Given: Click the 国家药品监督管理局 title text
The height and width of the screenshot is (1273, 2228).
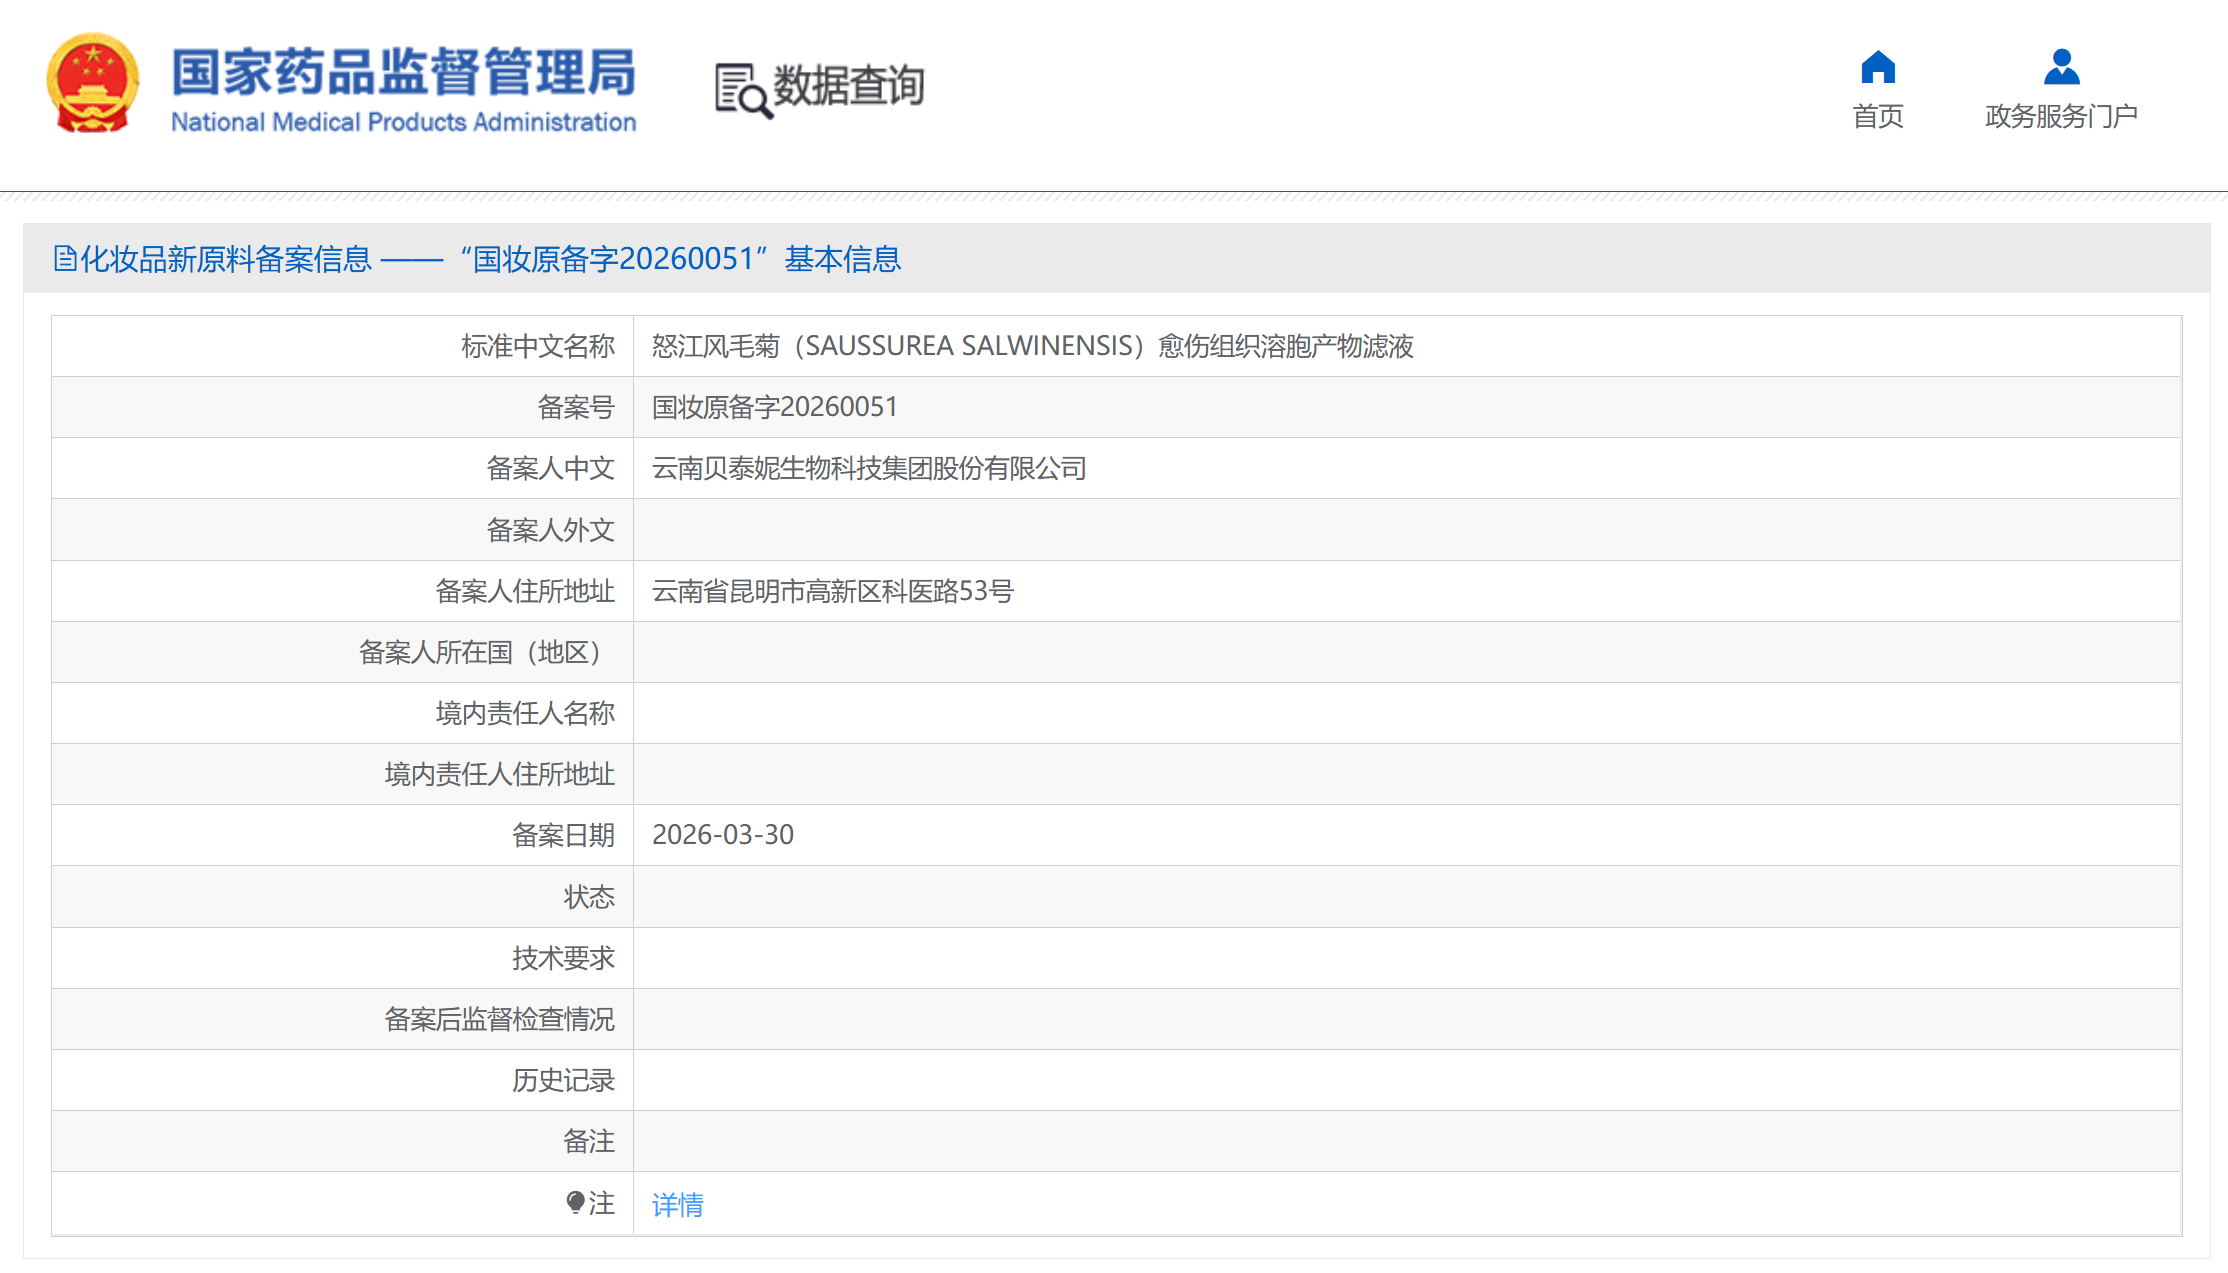Looking at the screenshot, I should 403,72.
